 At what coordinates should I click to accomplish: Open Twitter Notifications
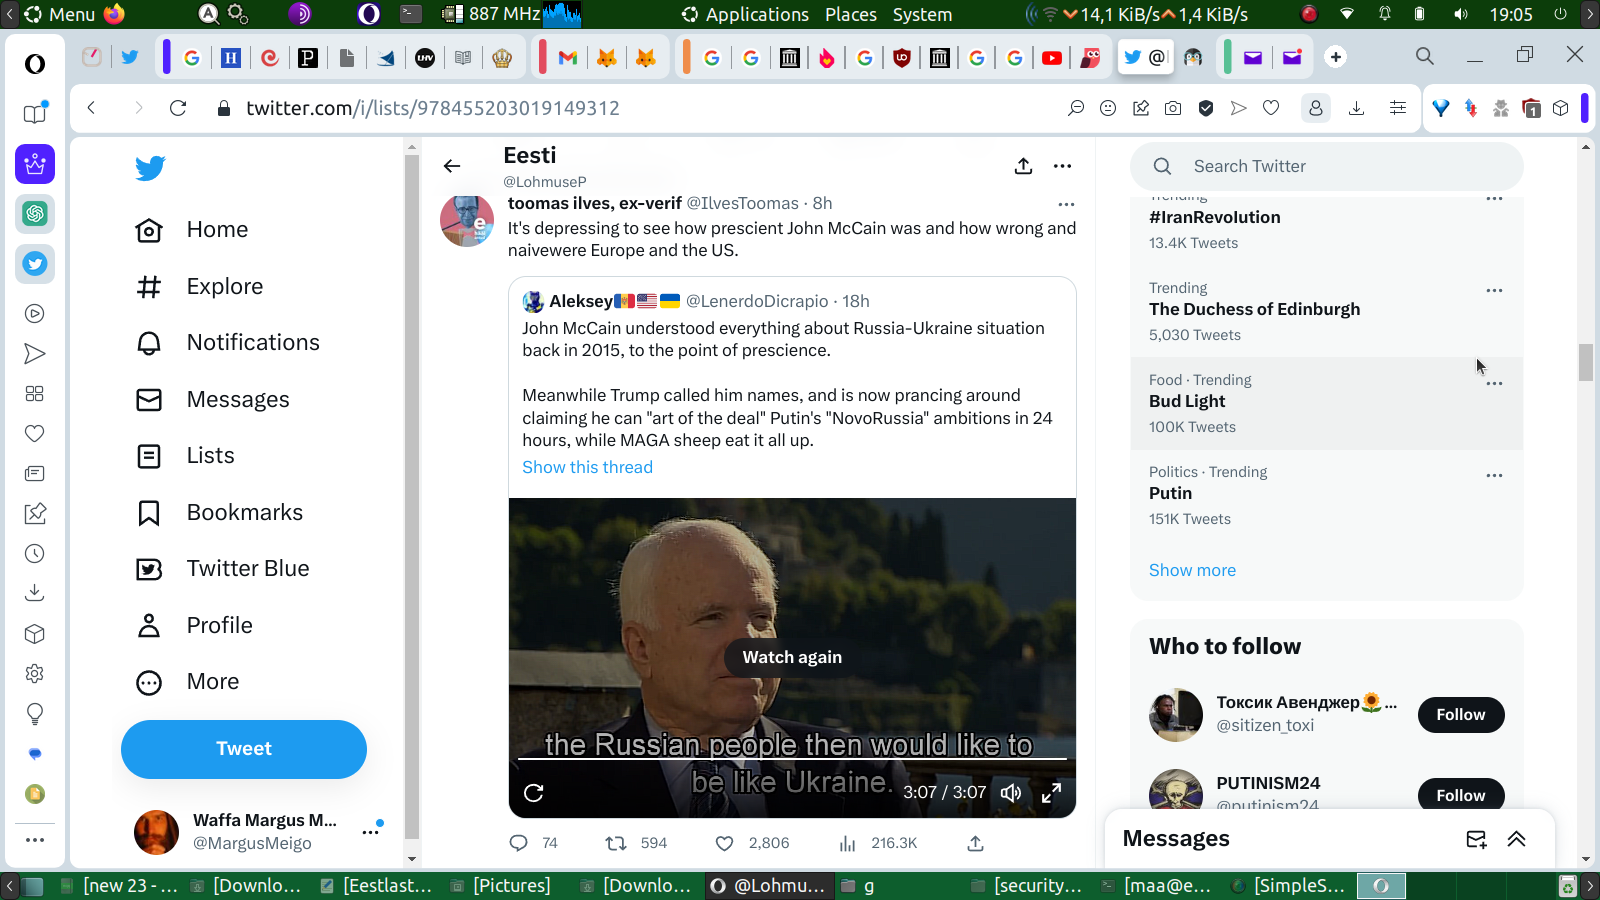pyautogui.click(x=227, y=343)
